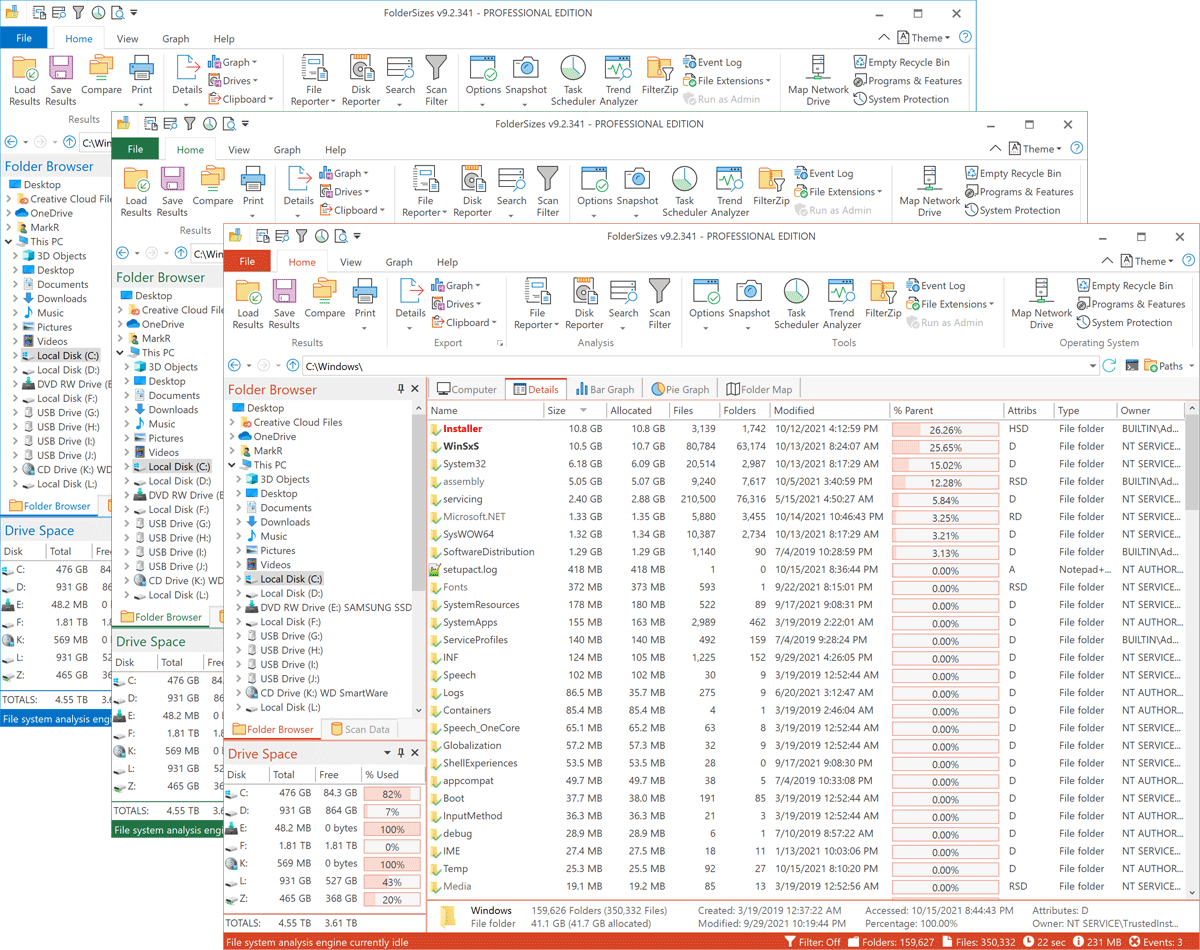Screen dimensions: 1200x950
Task: Open Theme dropdown in front window
Action: (1147, 260)
